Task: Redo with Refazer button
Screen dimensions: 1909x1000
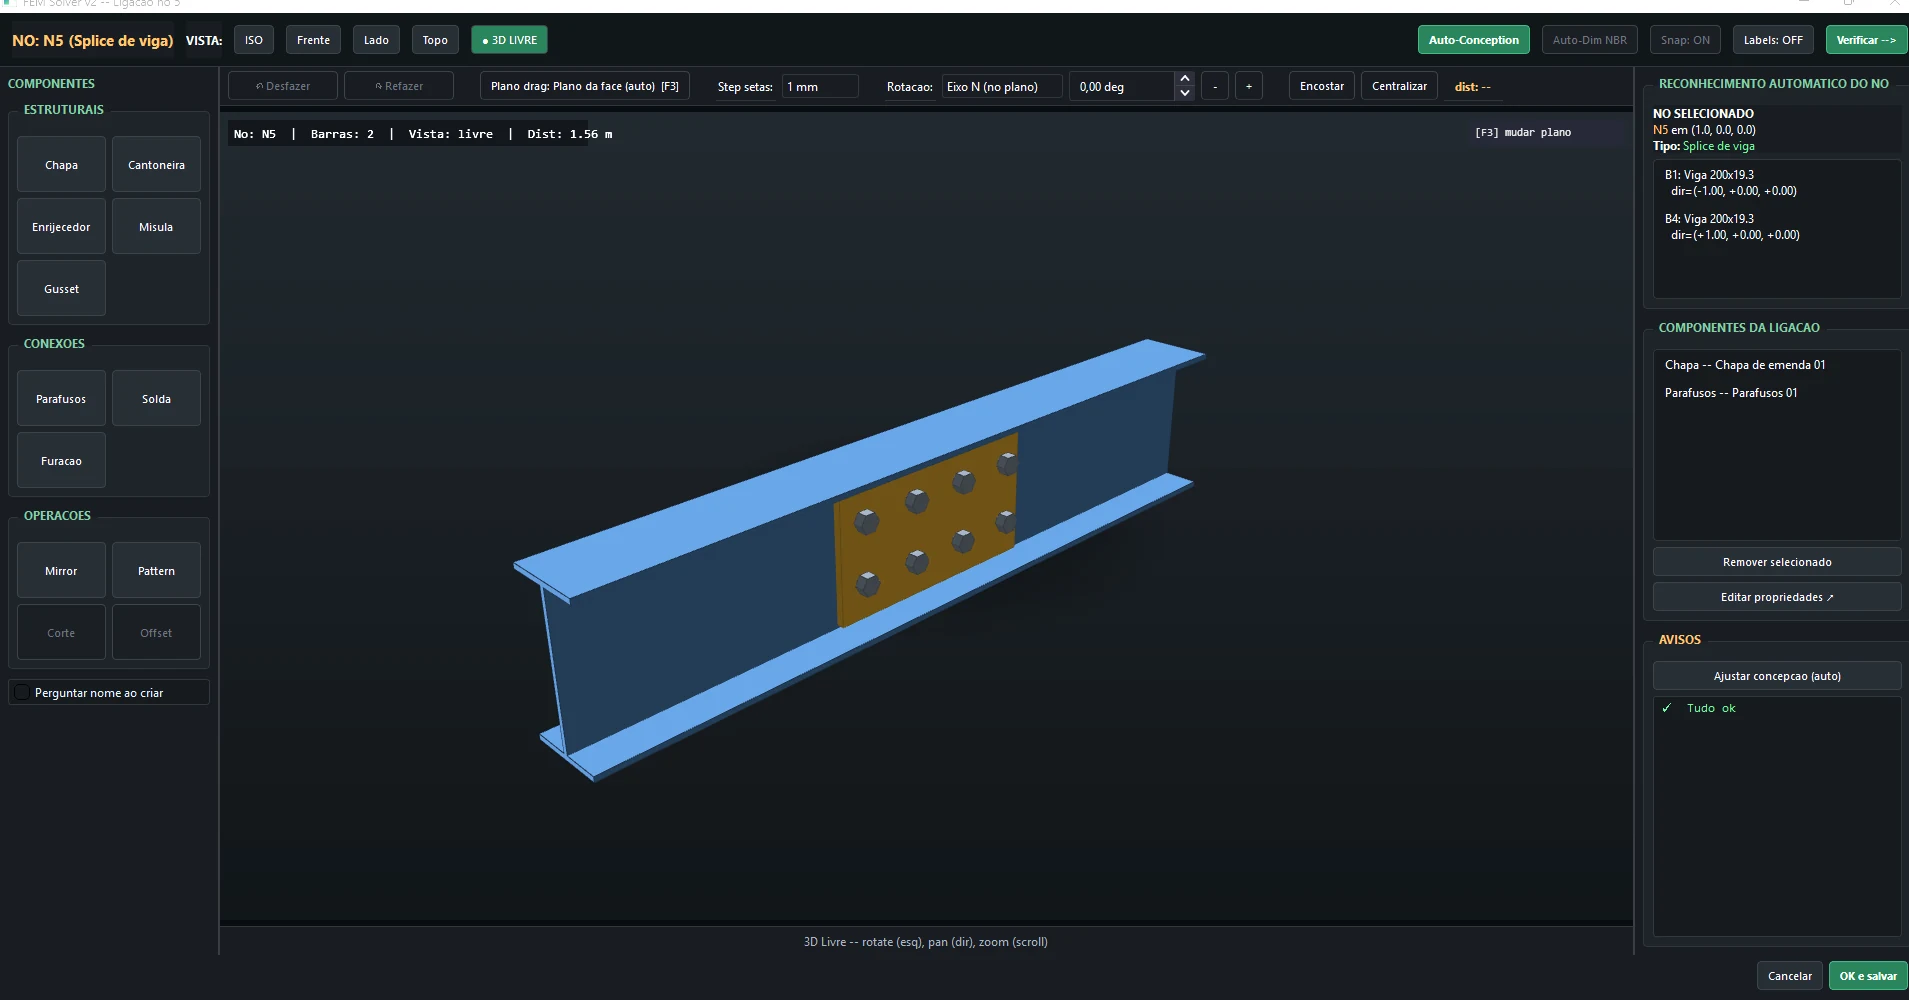Action: tap(399, 86)
